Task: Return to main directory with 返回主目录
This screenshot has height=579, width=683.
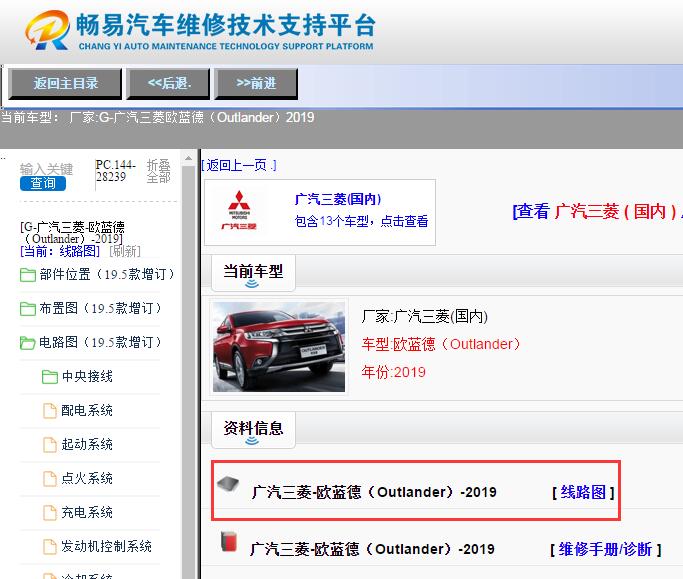Action: 65,83
